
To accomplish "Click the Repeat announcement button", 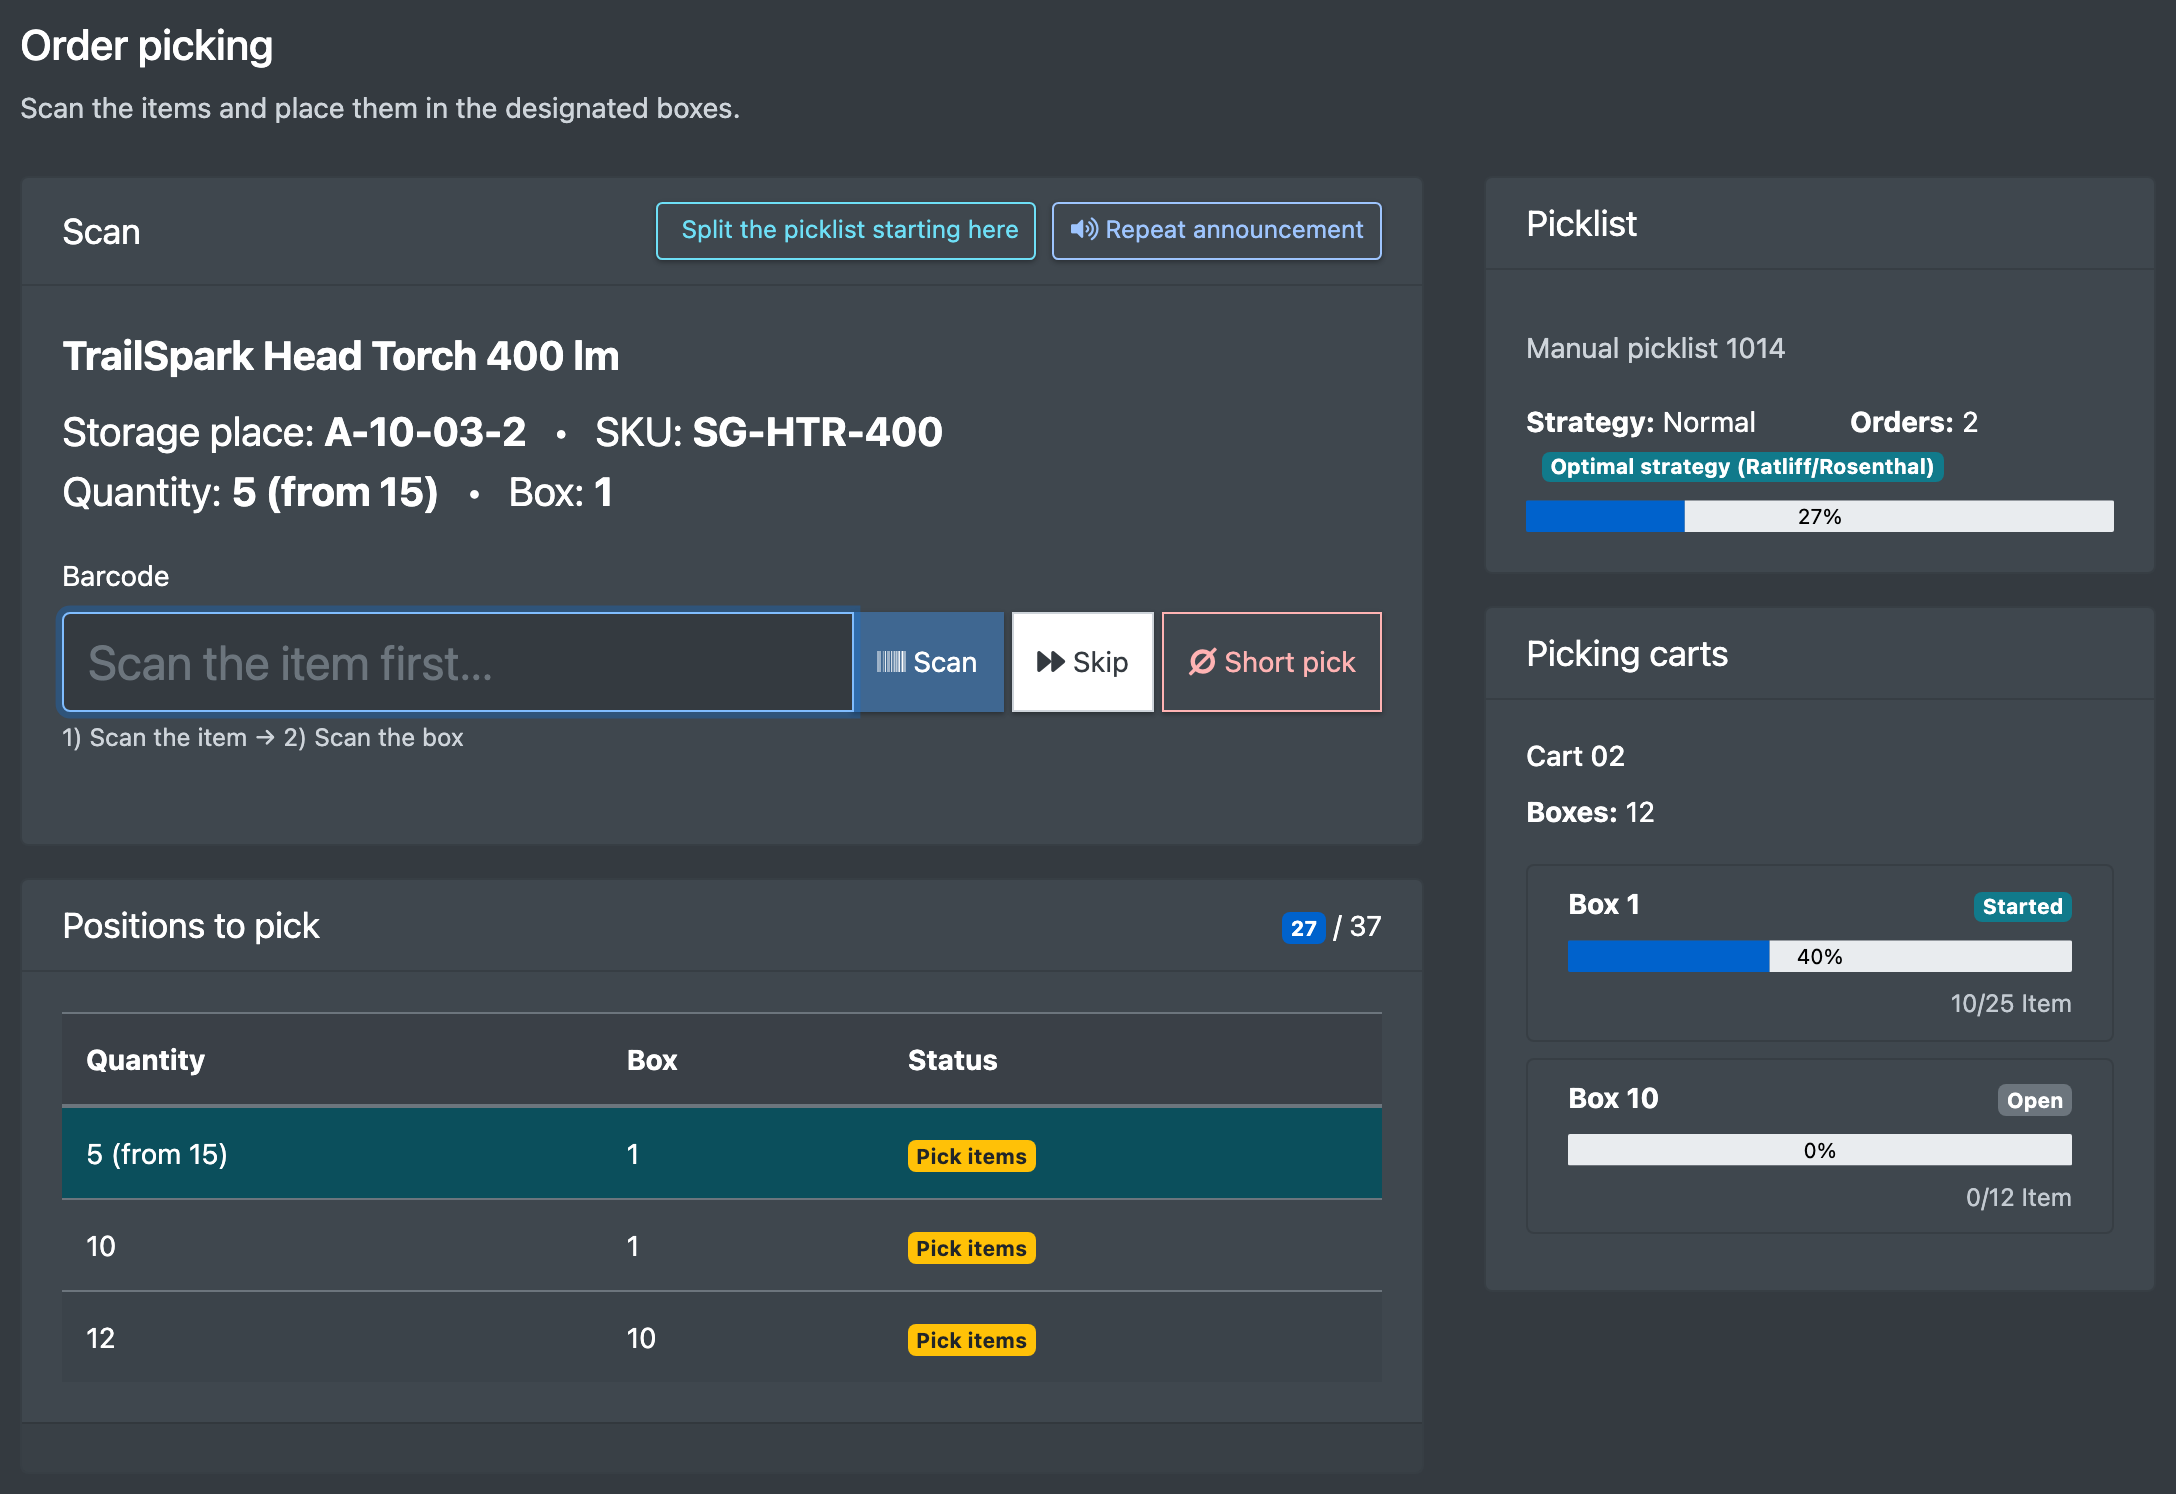I will 1217,231.
